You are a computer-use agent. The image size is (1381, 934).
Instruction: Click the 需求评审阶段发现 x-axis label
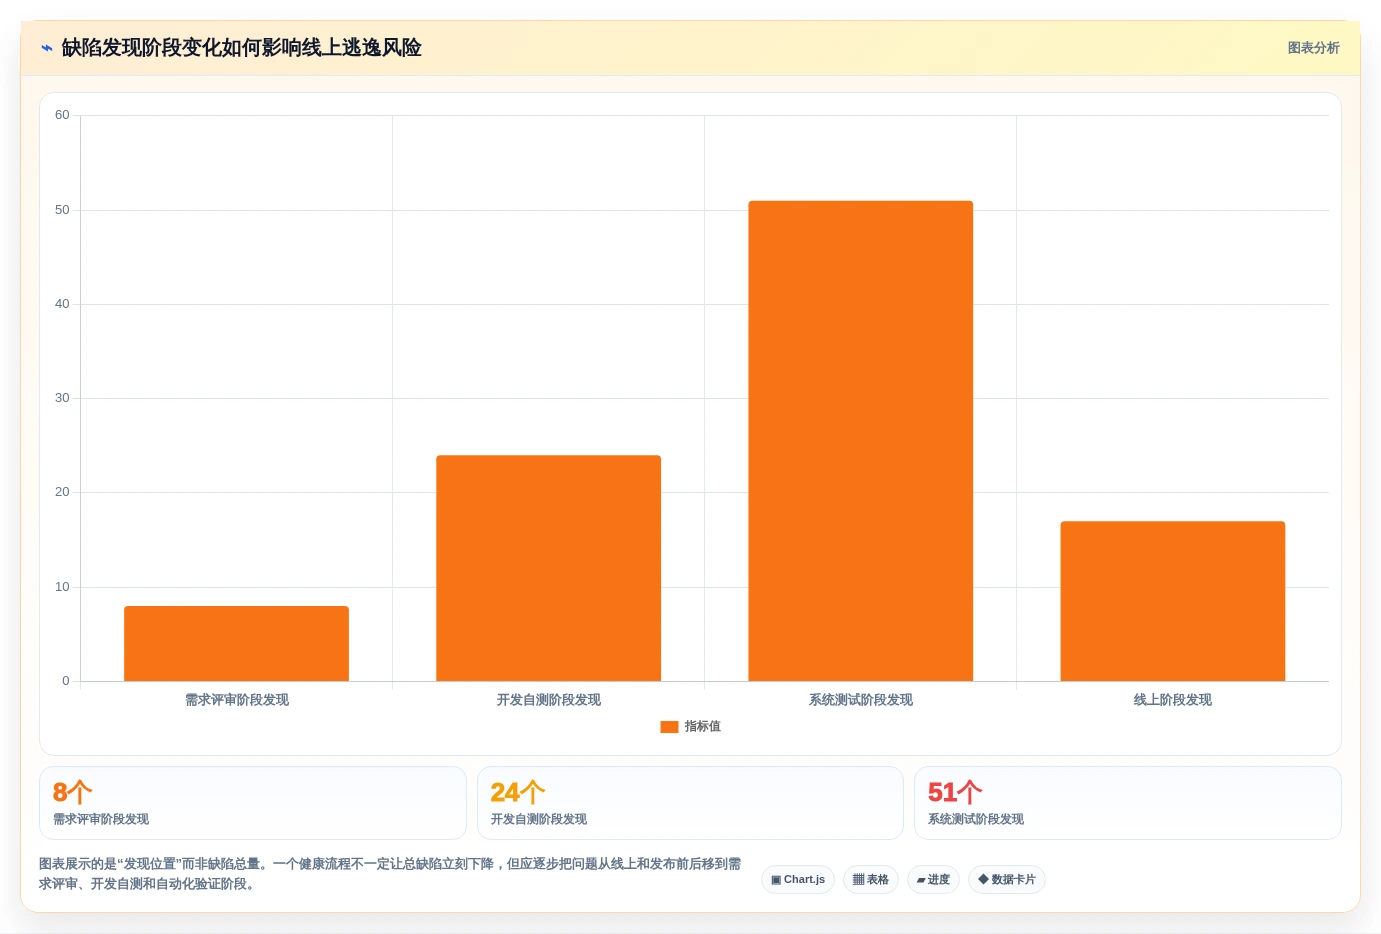click(x=237, y=700)
